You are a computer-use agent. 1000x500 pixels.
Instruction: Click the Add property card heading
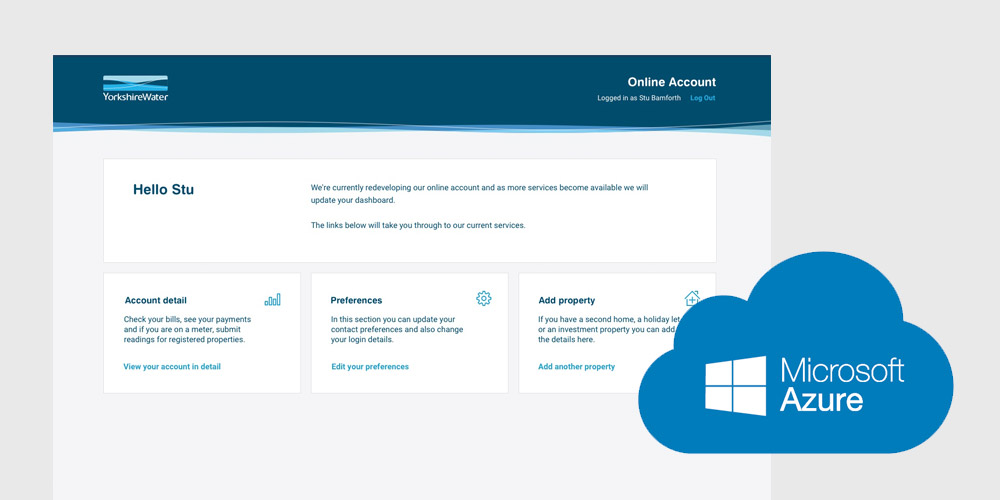pyautogui.click(x=566, y=300)
